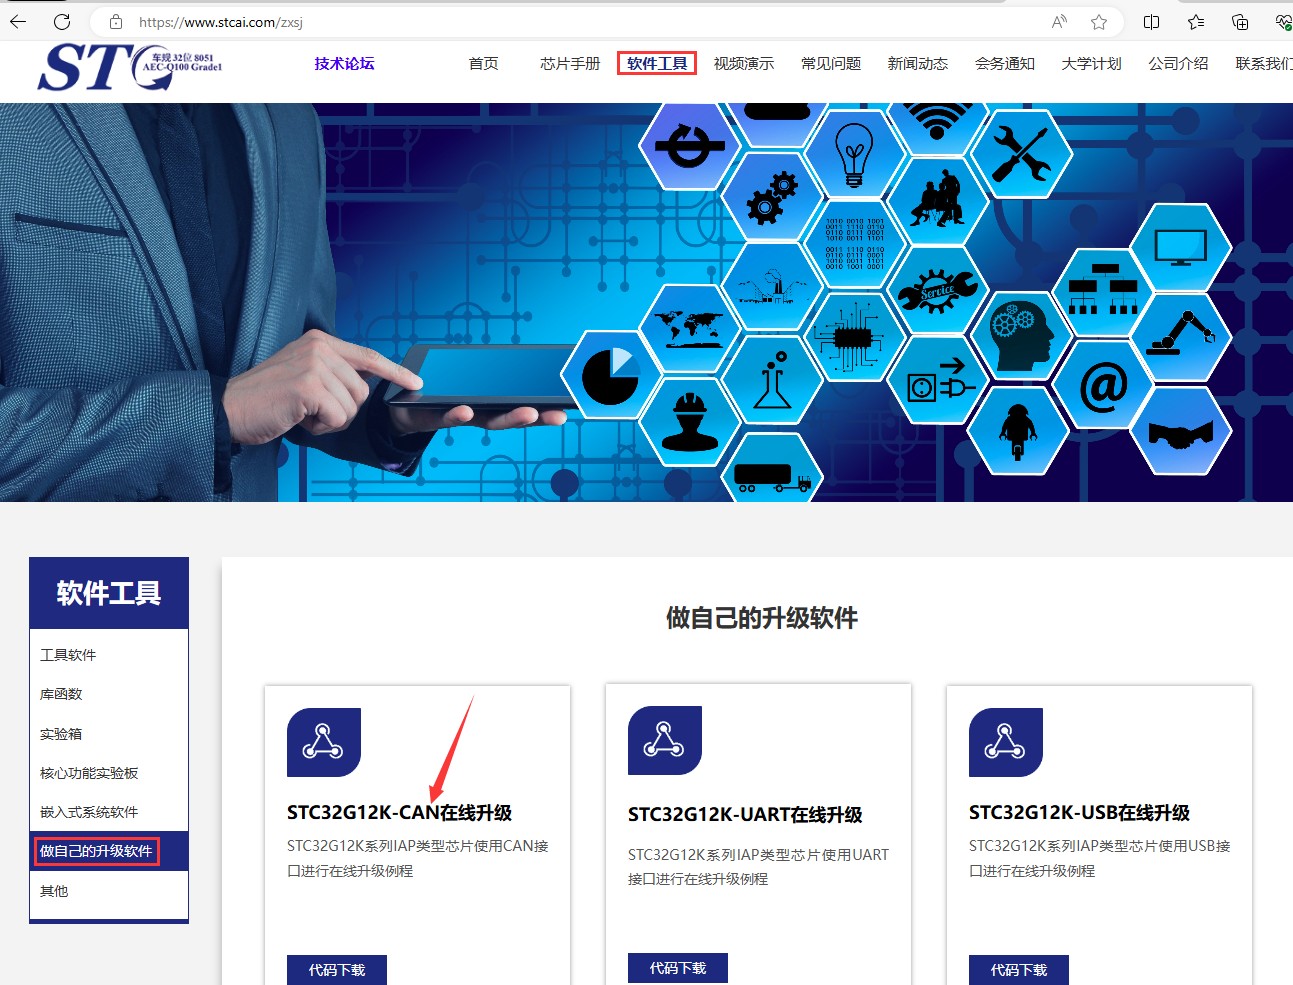
Task: Click the gears hexagon in the banner
Action: coord(771,197)
